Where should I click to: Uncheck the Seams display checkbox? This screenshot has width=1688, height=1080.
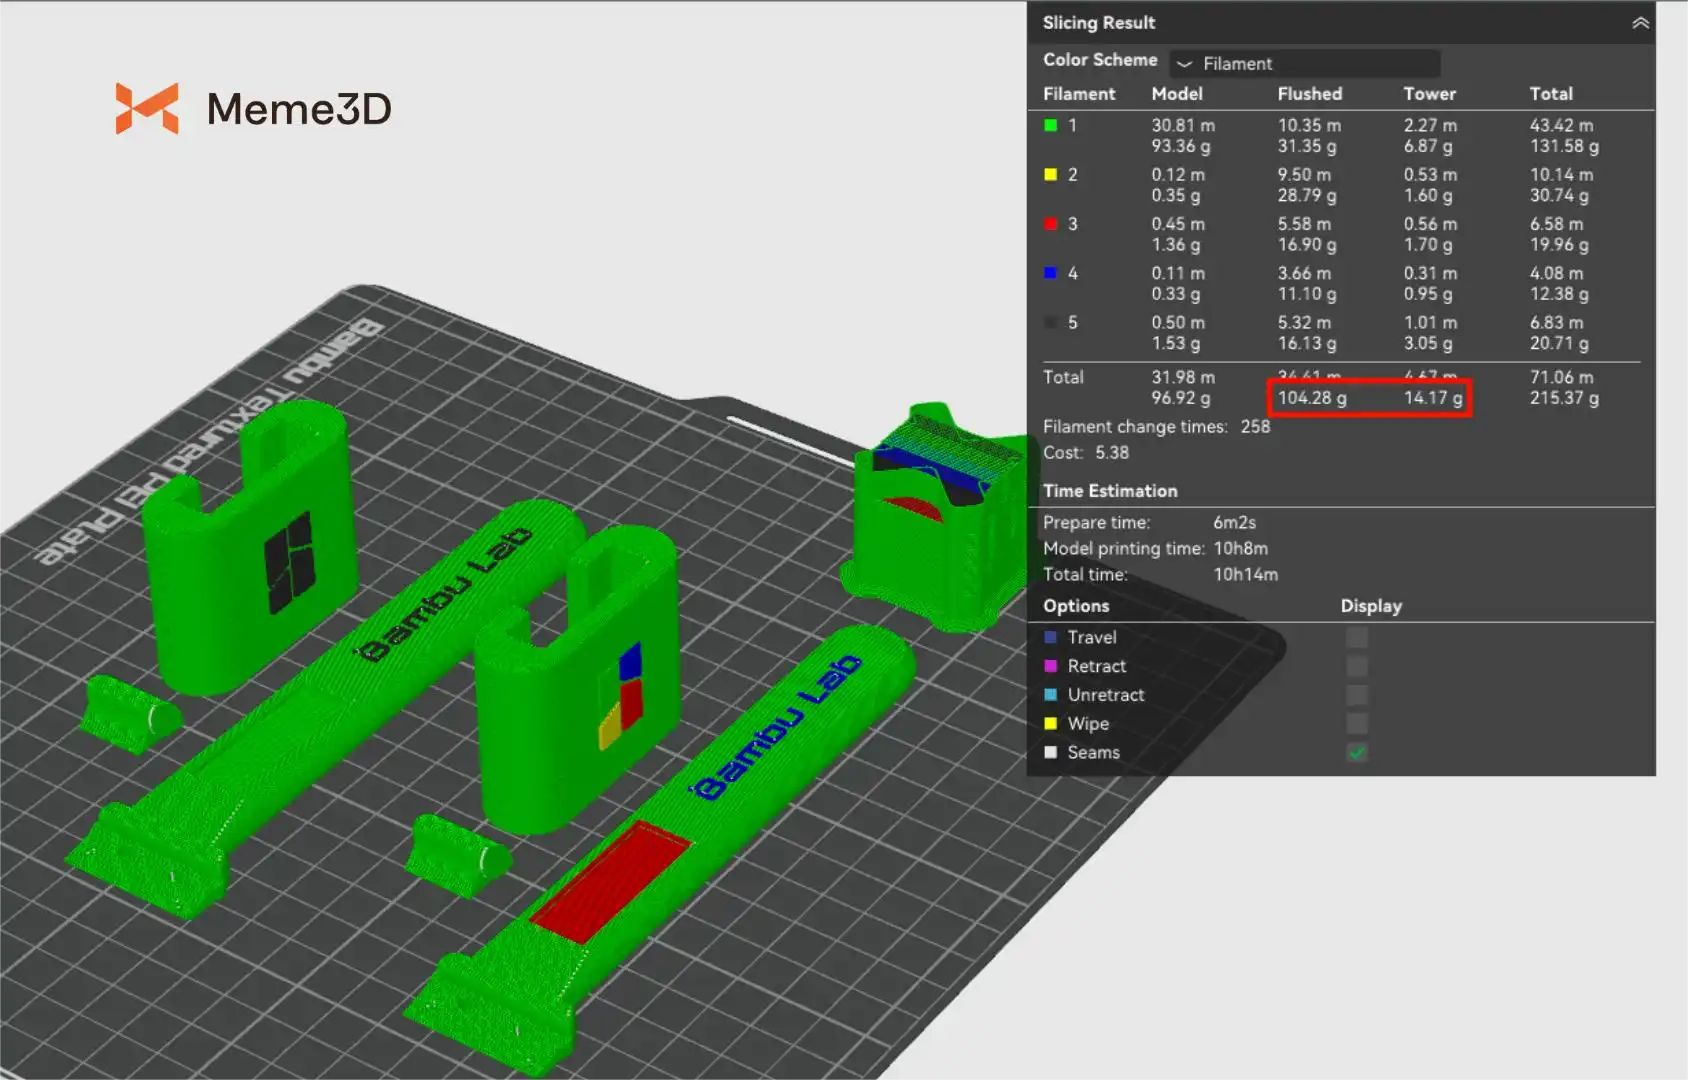(1357, 752)
